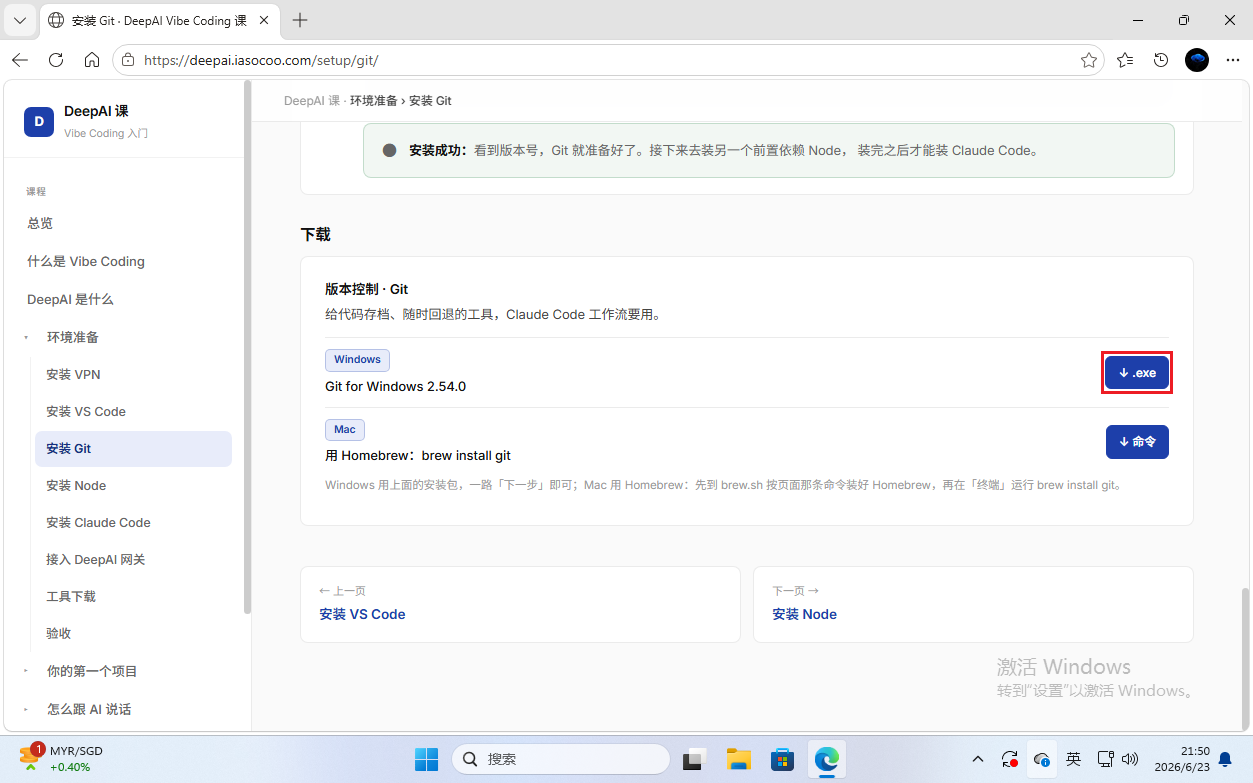Click the DeepAI logo D icon
1253x783 pixels.
point(39,121)
